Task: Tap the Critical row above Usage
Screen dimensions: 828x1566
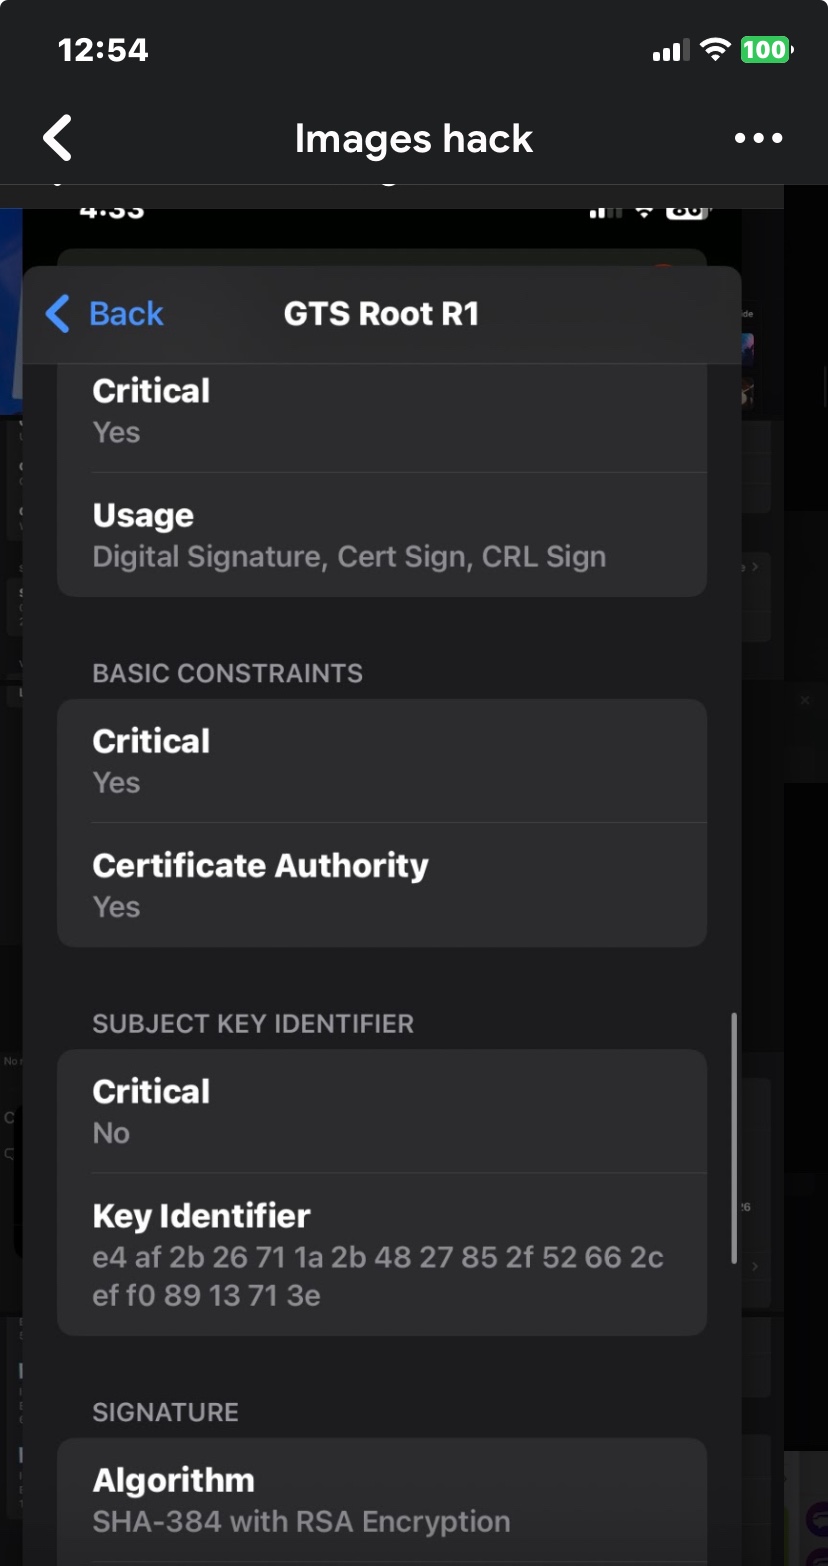Action: (381, 411)
